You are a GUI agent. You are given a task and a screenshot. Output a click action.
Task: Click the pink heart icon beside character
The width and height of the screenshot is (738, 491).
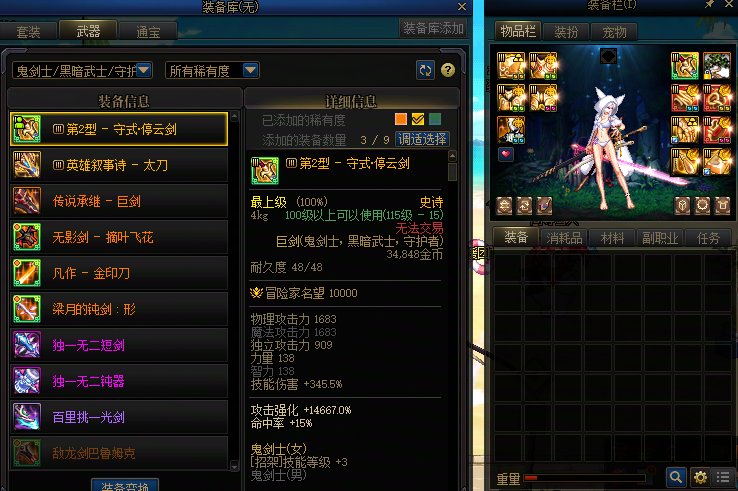click(x=505, y=154)
